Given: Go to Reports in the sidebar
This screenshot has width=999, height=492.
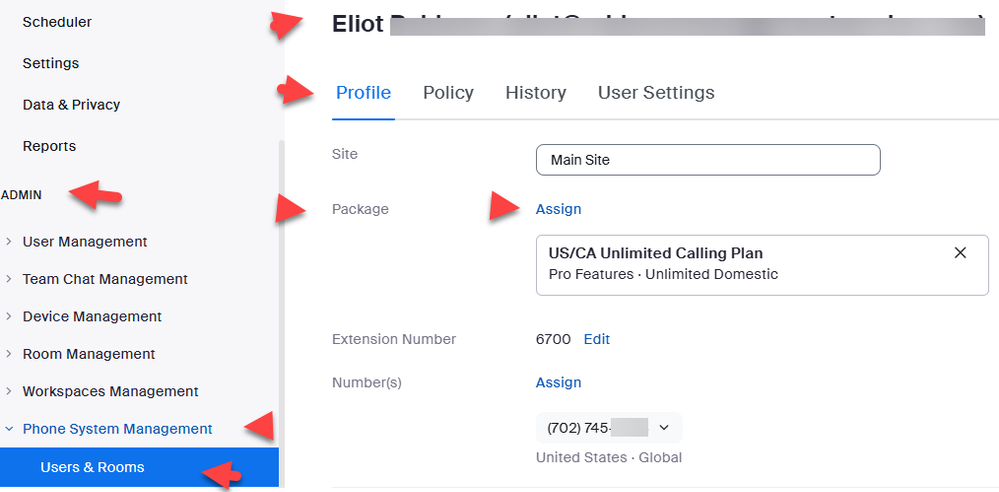Looking at the screenshot, I should [49, 146].
